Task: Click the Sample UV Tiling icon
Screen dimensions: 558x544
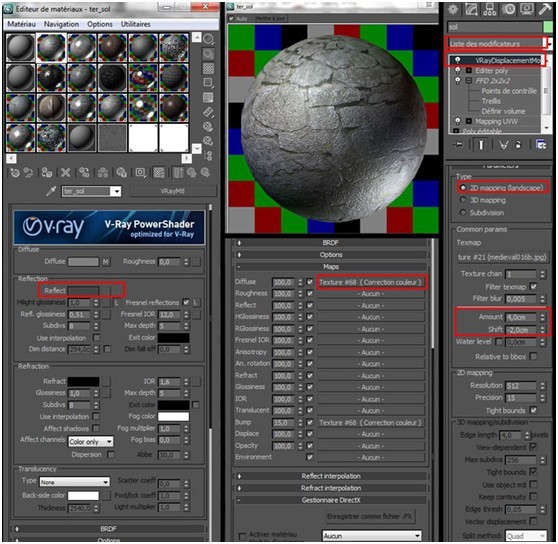Action: [x=209, y=83]
